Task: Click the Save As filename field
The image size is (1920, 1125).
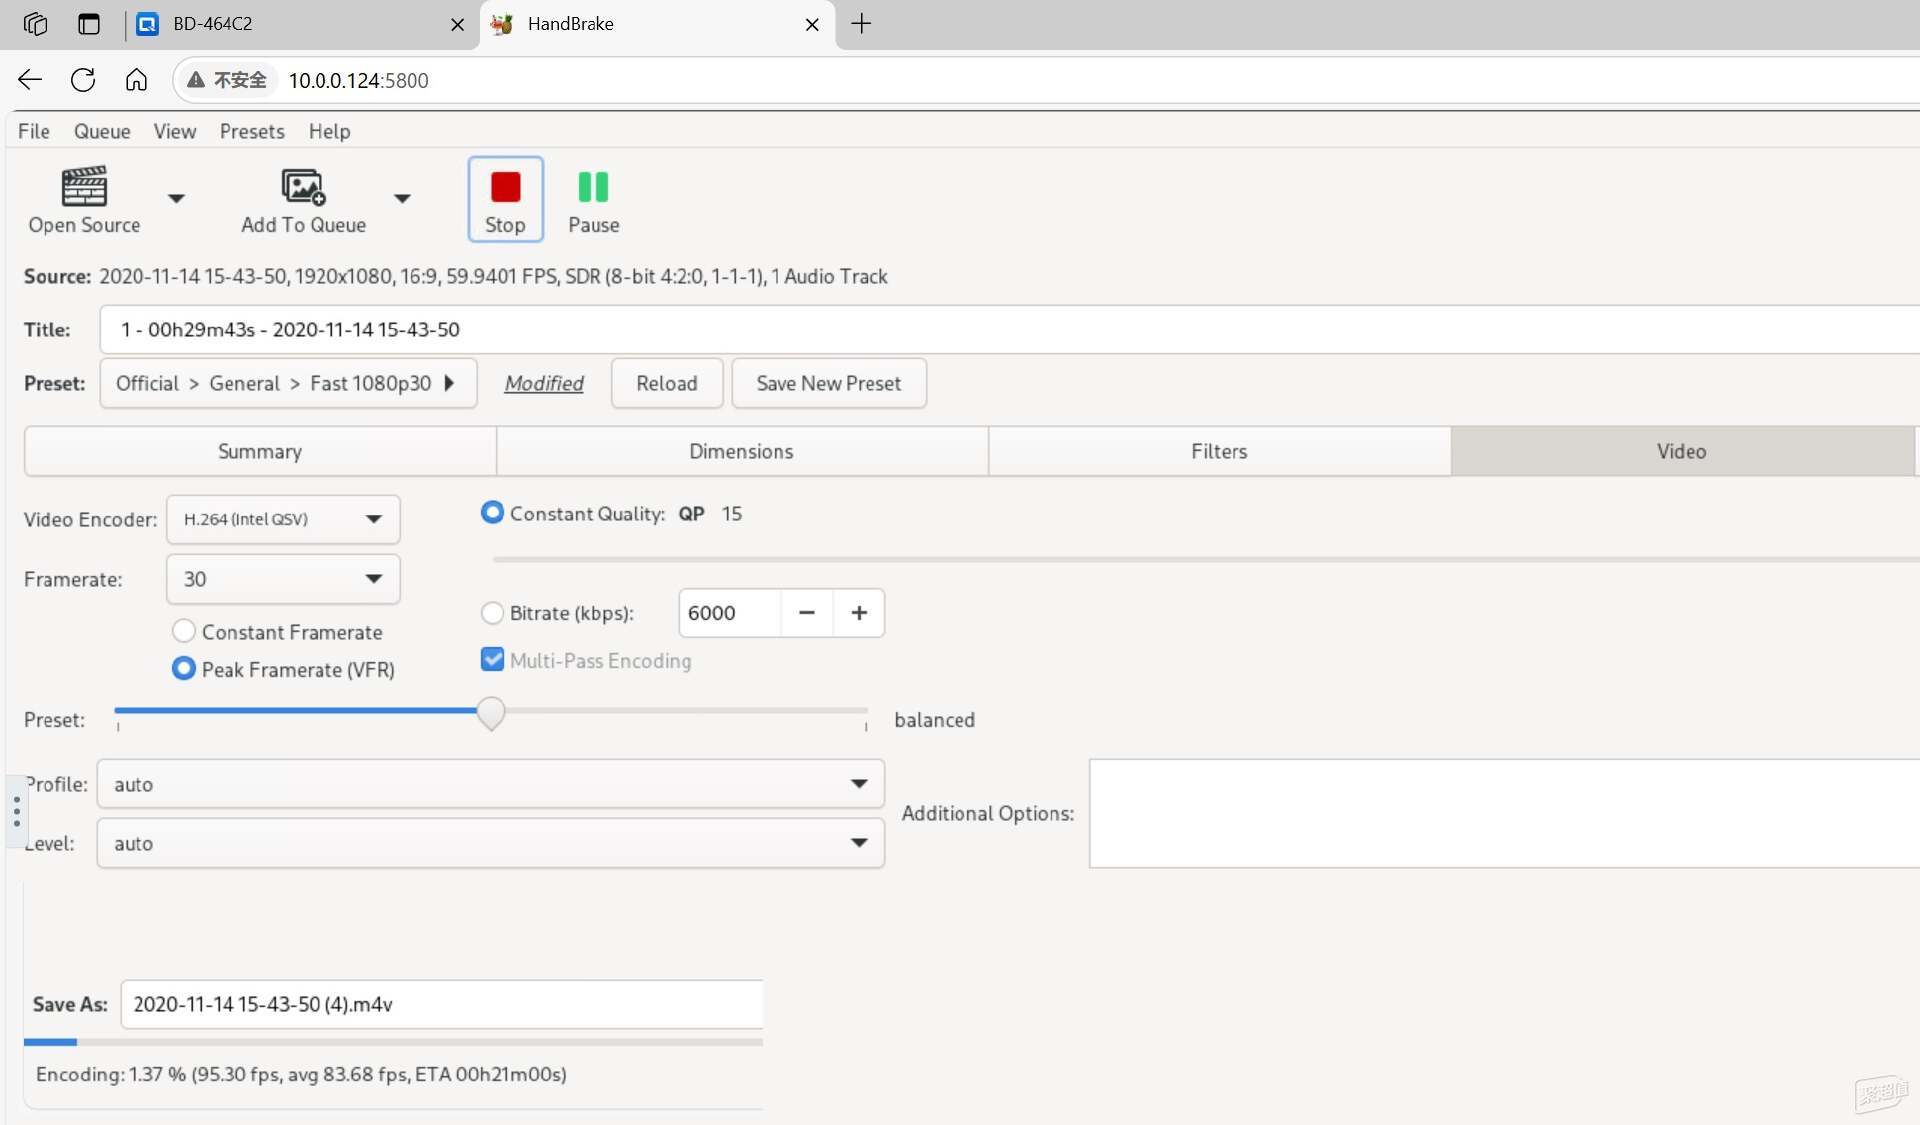Action: [x=441, y=1004]
